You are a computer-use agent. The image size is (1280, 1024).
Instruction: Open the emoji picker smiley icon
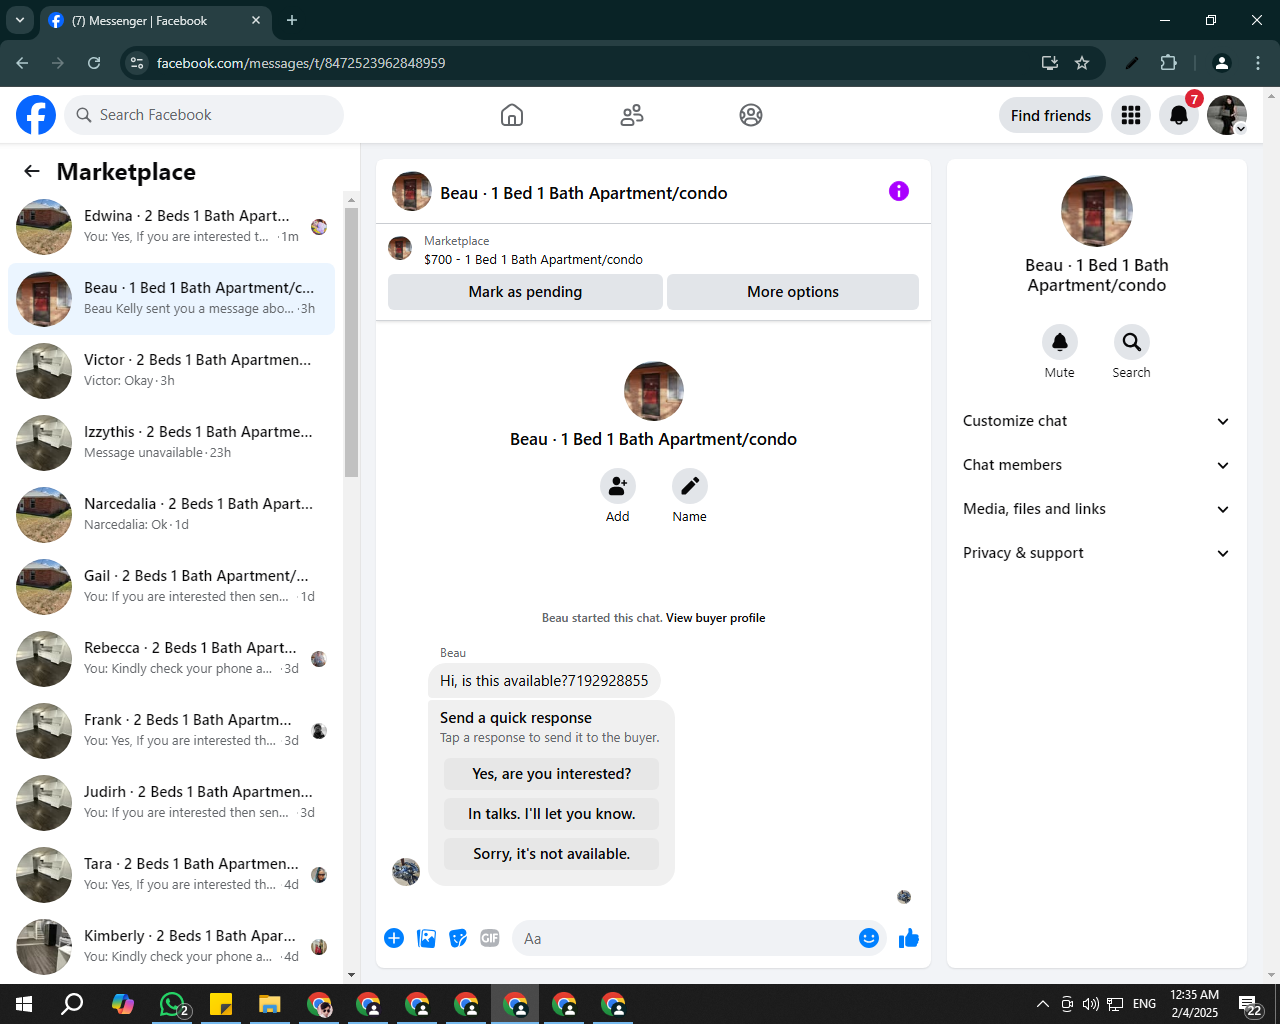pyautogui.click(x=869, y=938)
